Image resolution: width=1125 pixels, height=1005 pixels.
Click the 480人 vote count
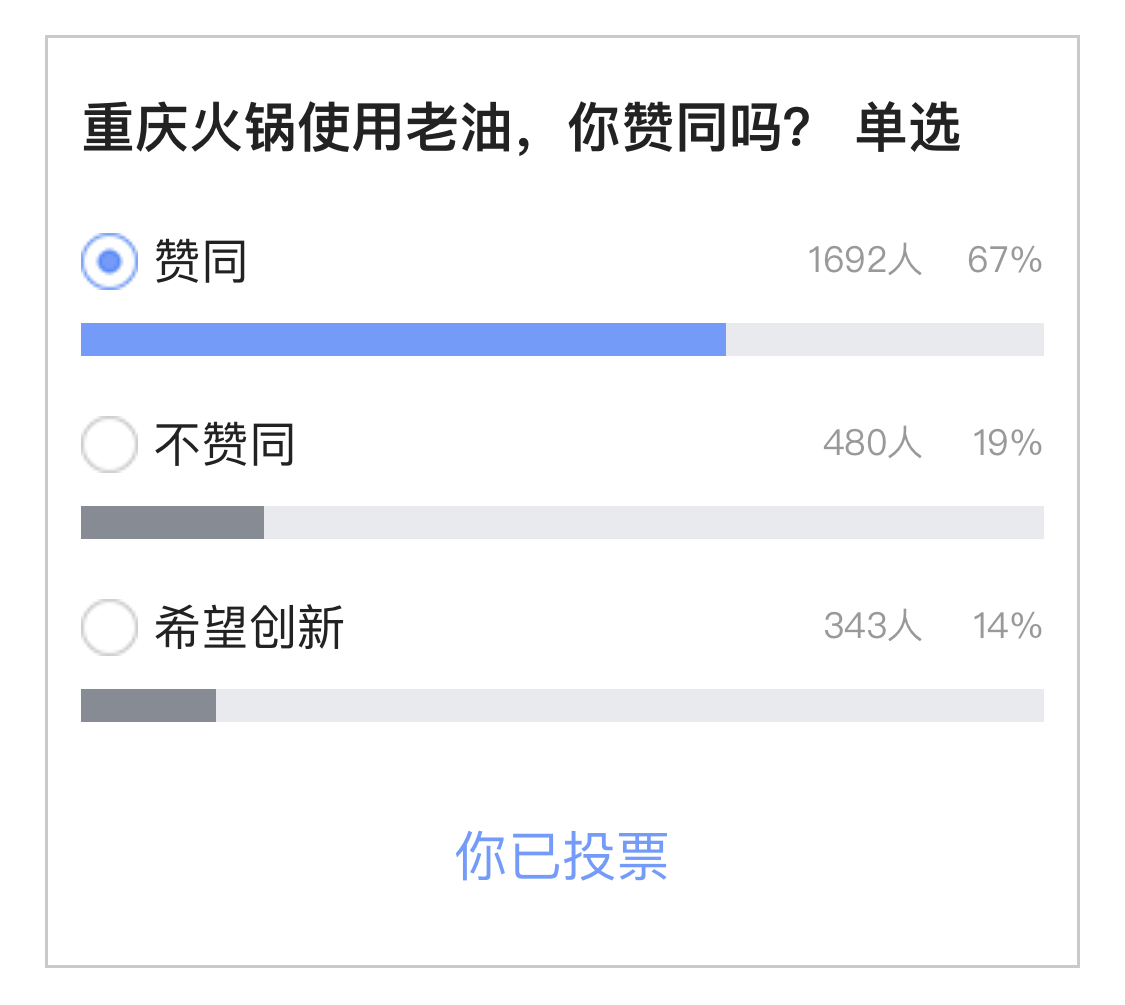[x=875, y=444]
